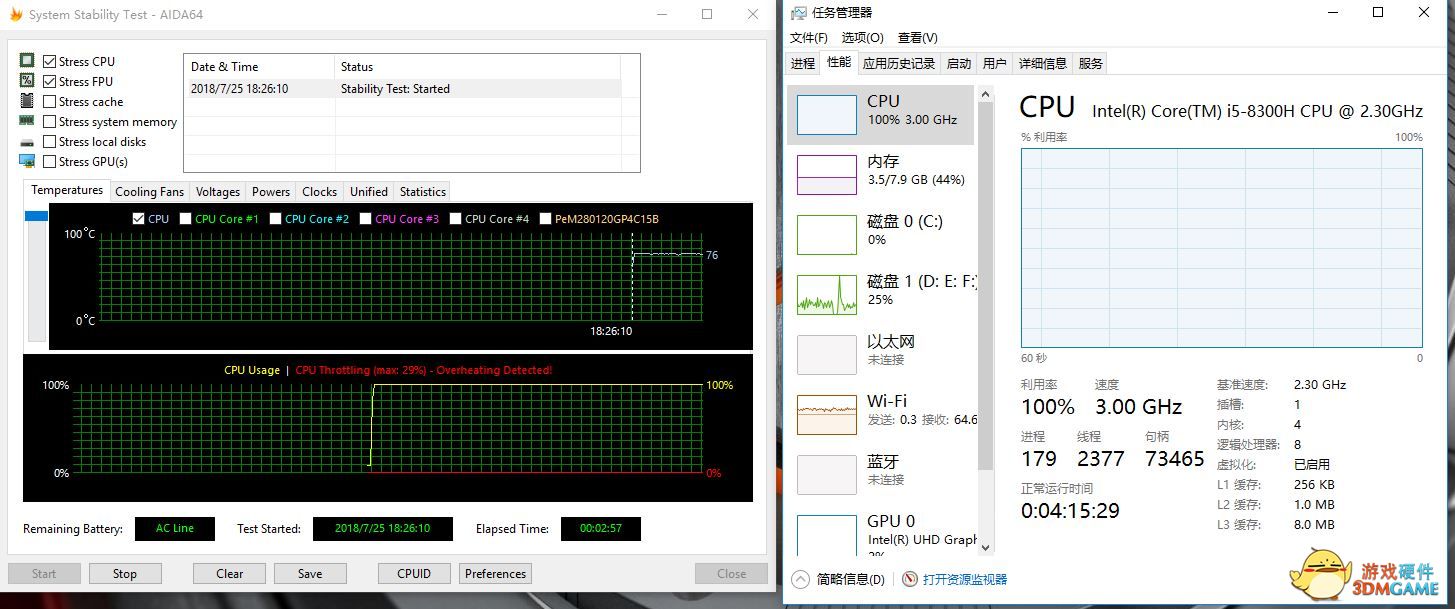
Task: Collapse details via 简略信息 chevron
Action: (x=800, y=579)
